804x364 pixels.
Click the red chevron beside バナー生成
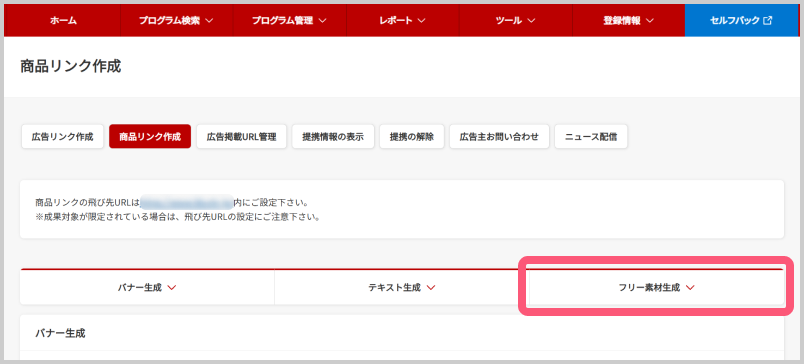[x=172, y=288]
